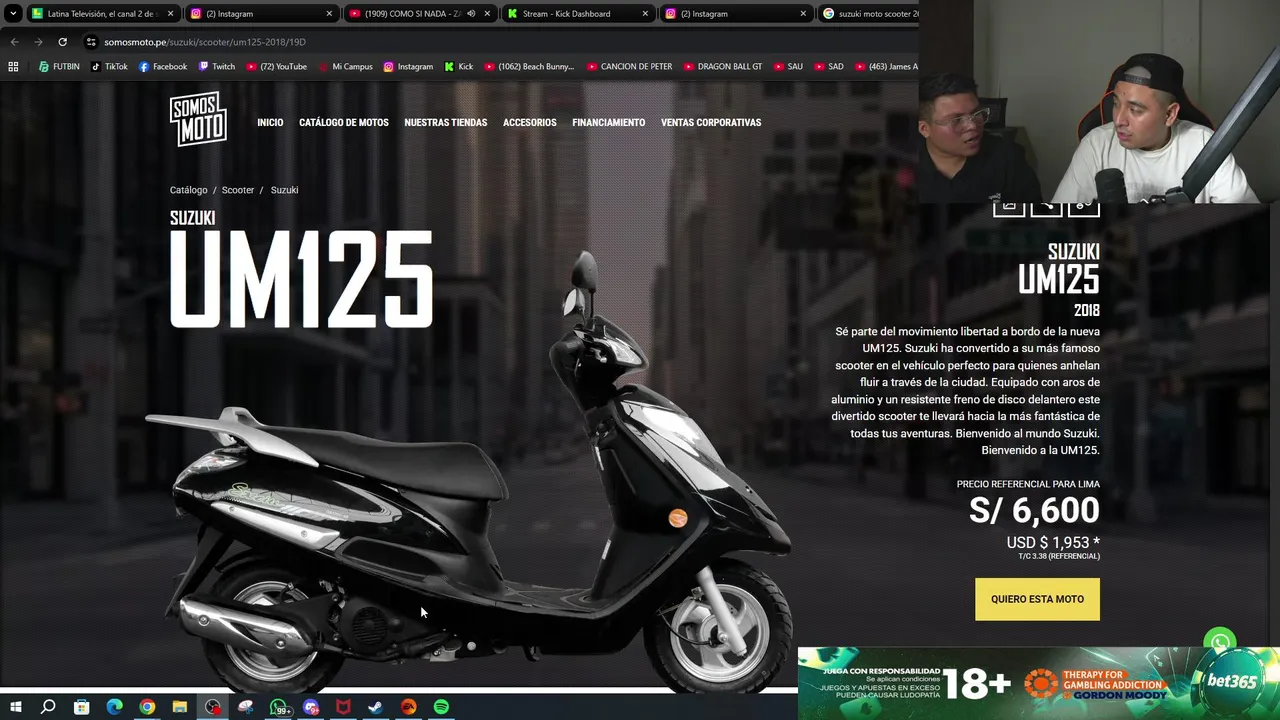Screen dimensions: 1280x720
Task: Open McAfee from the taskbar
Action: (343, 707)
